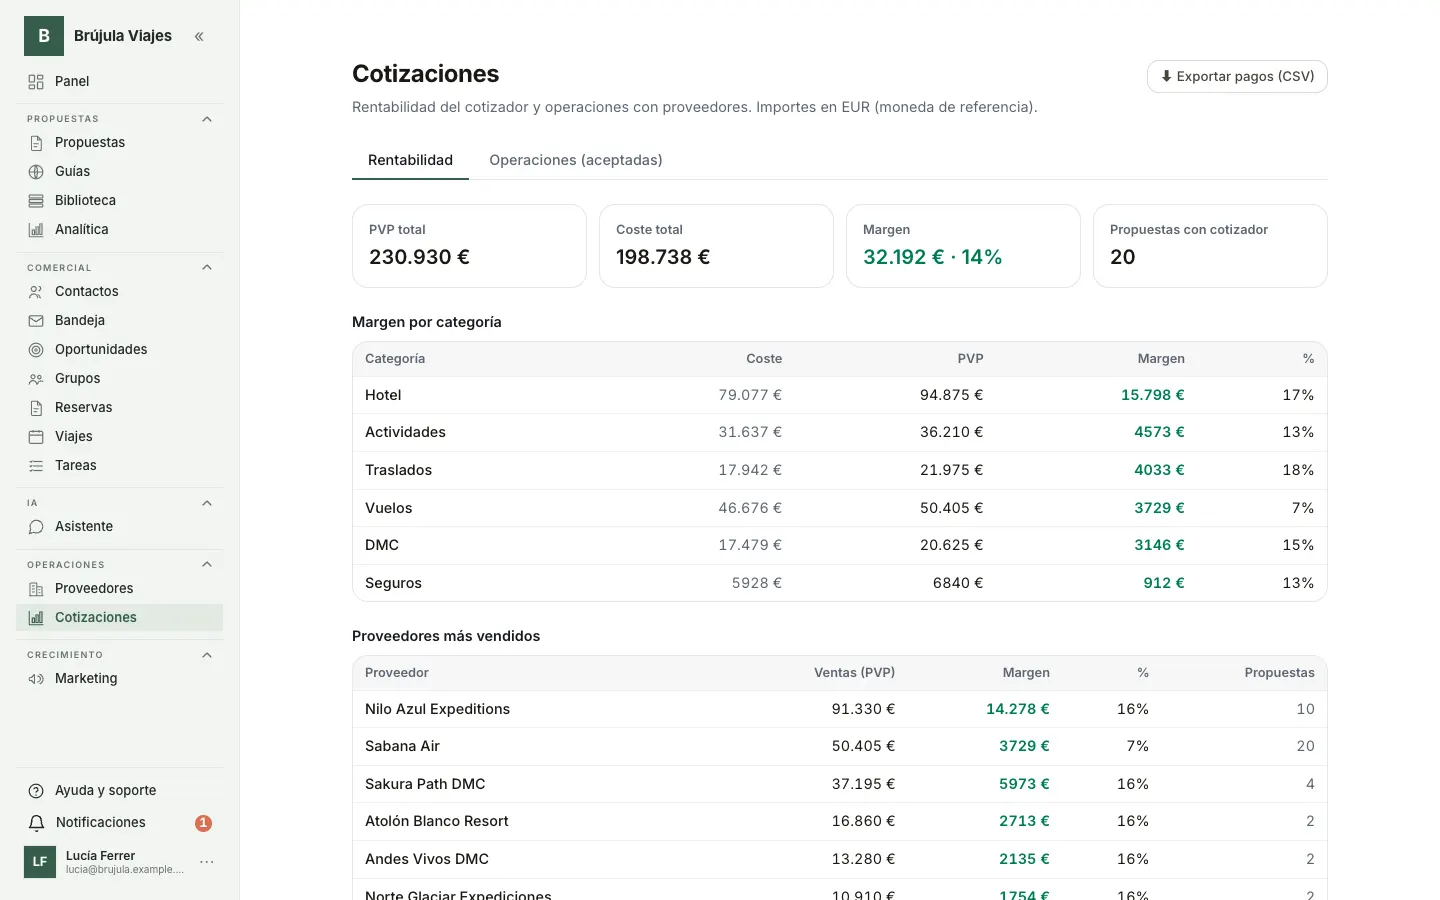Click the Asistente chat bubble icon
This screenshot has width=1440, height=900.
(x=36, y=527)
